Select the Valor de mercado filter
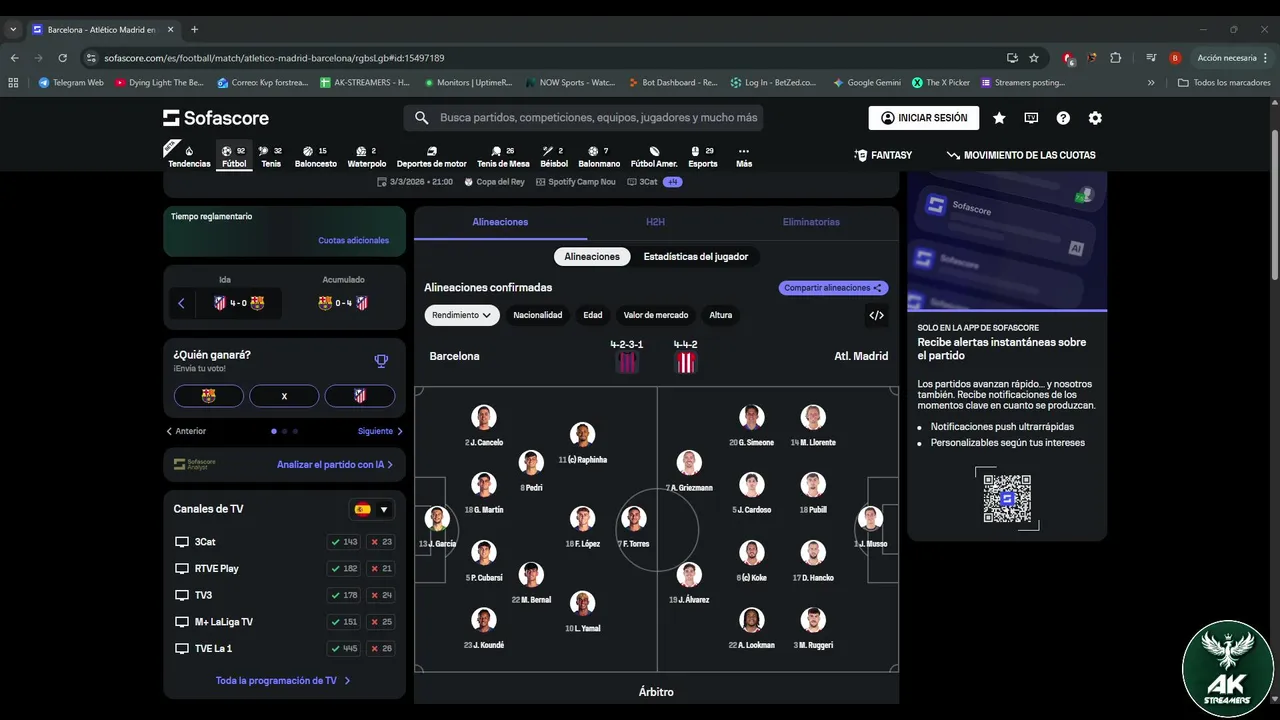Viewport: 1280px width, 720px height. (x=656, y=315)
